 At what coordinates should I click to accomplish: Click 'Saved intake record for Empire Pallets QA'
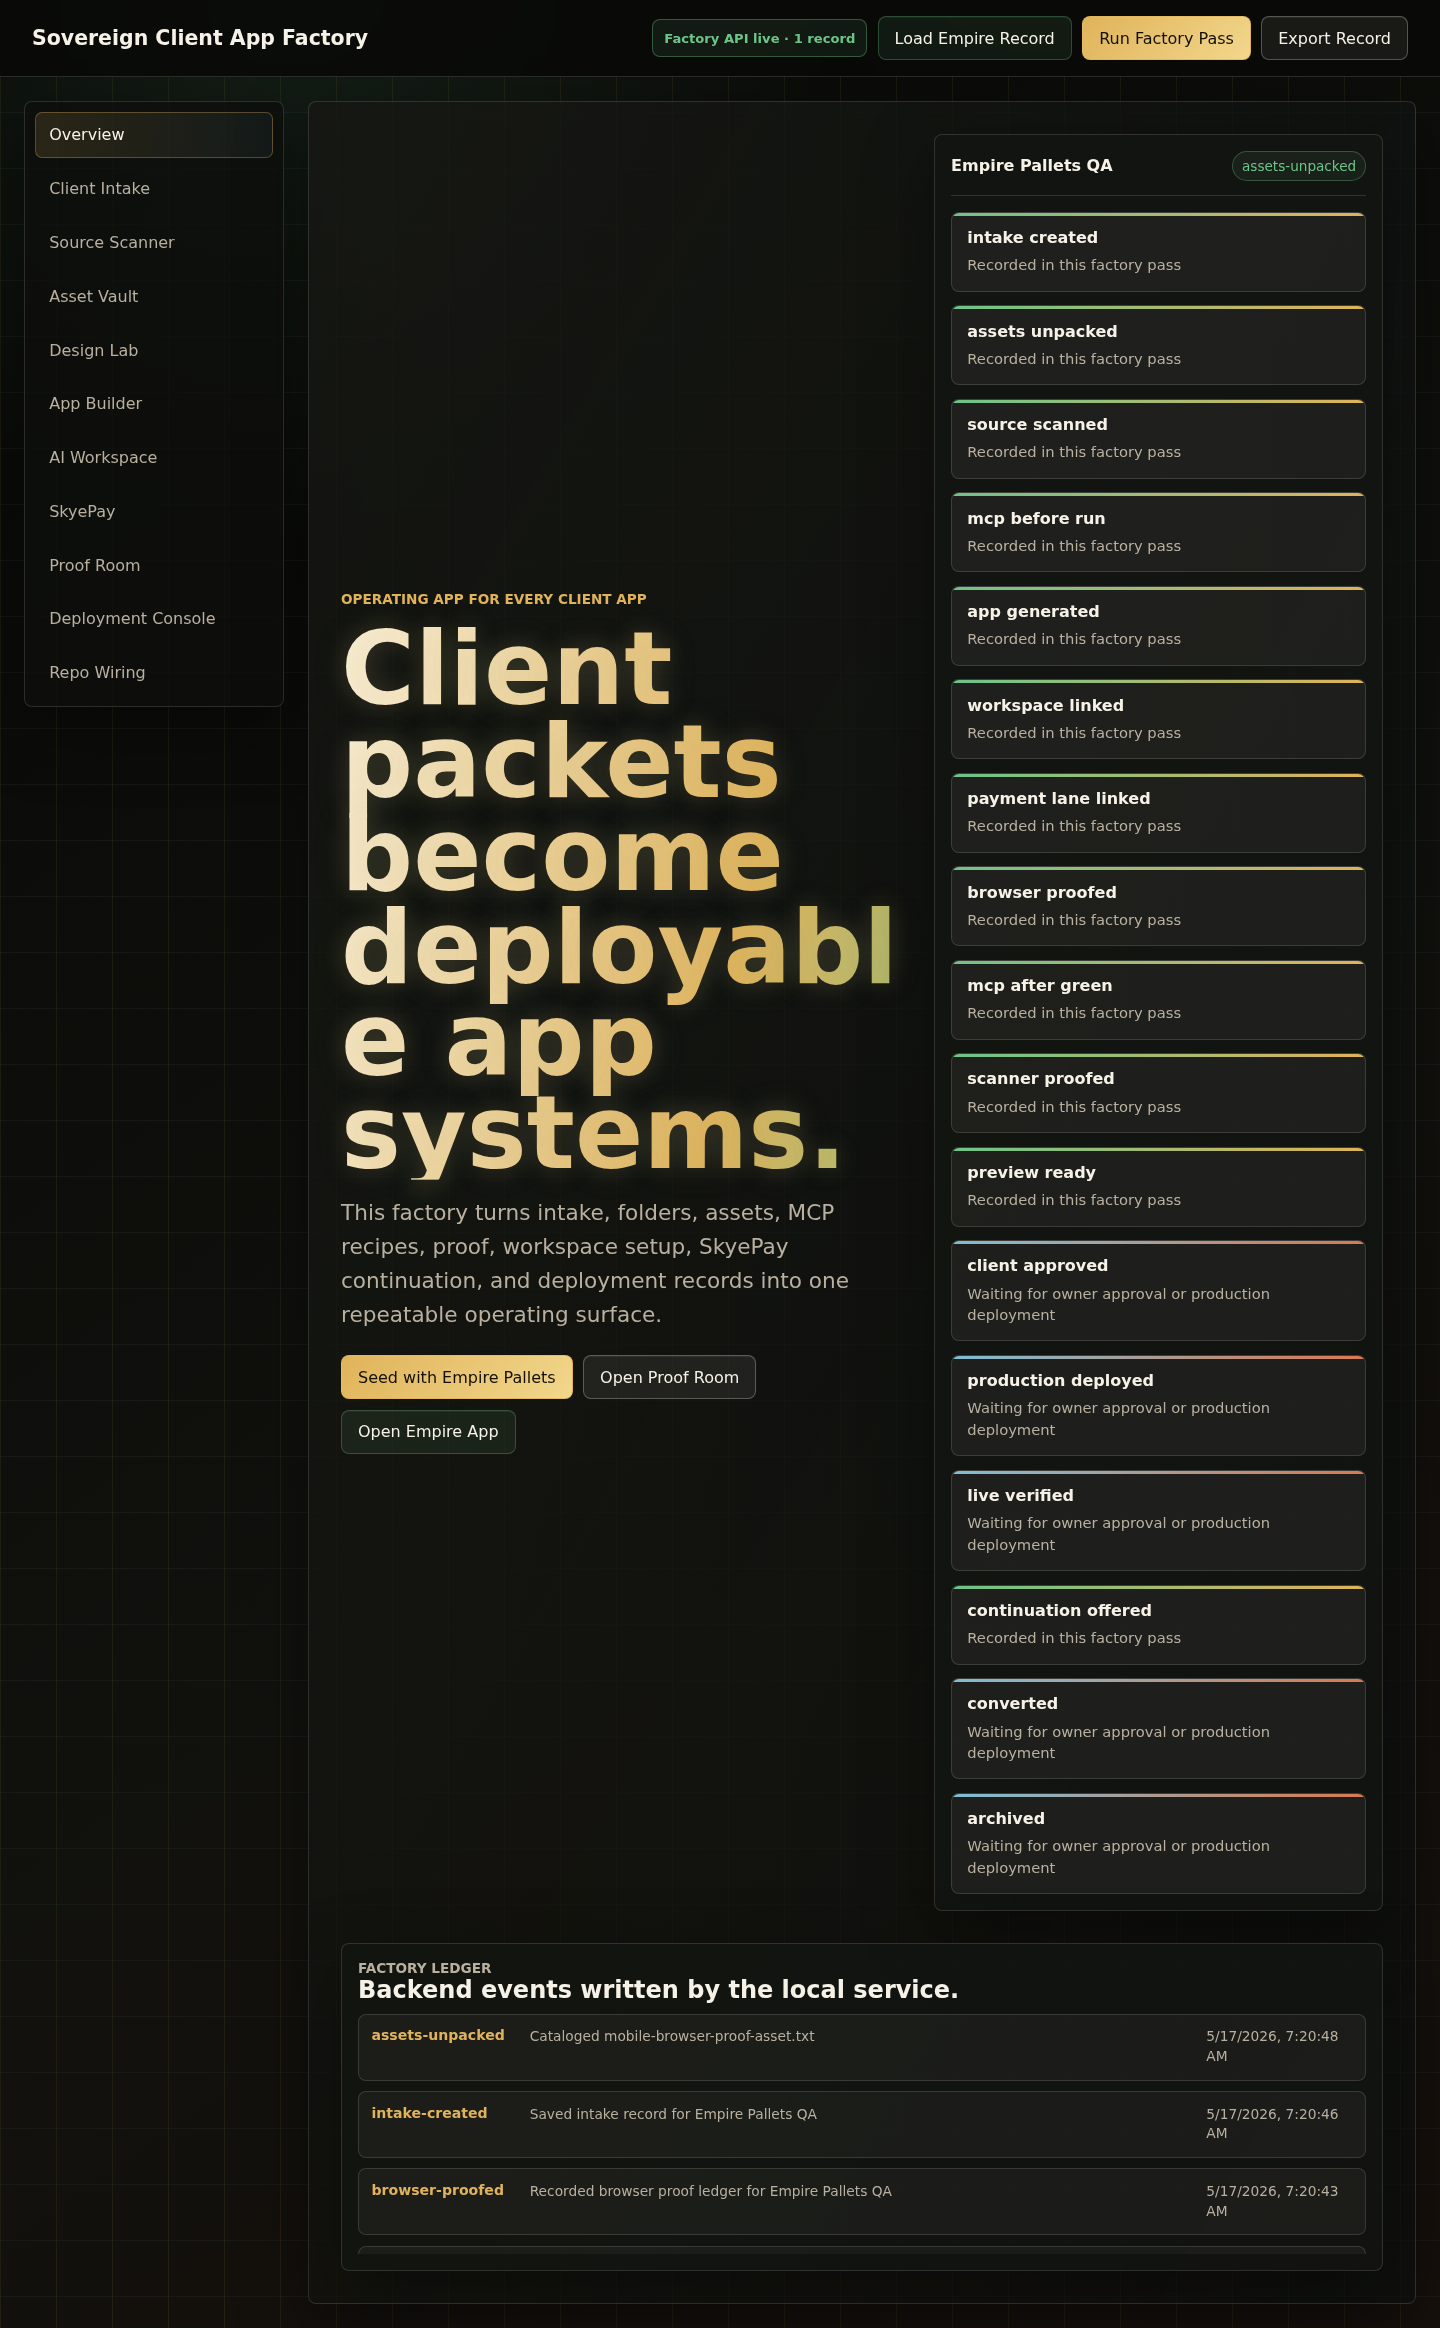tap(673, 2114)
